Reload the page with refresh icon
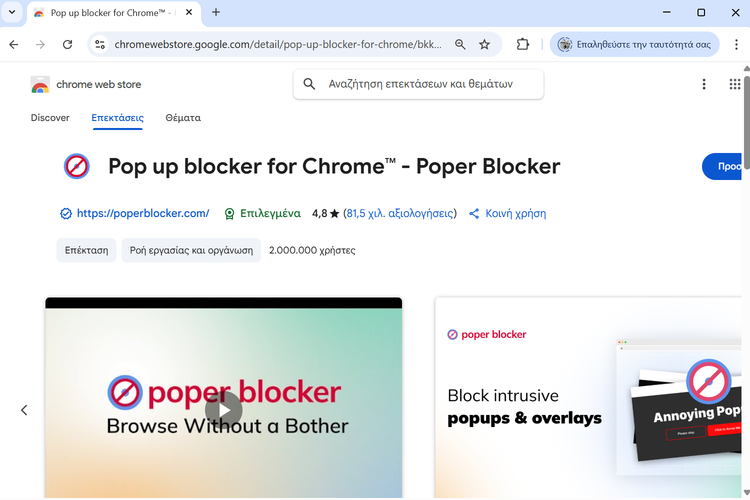Image resolution: width=750 pixels, height=500 pixels. pyautogui.click(x=67, y=44)
